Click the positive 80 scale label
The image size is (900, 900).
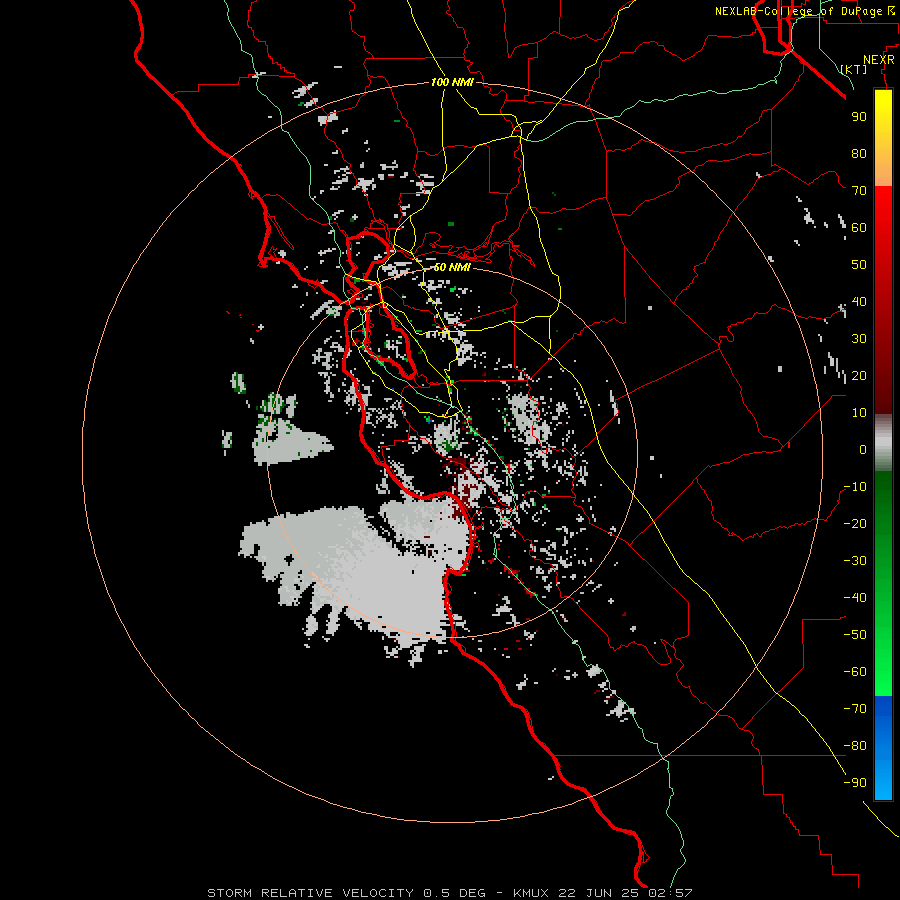(x=859, y=153)
